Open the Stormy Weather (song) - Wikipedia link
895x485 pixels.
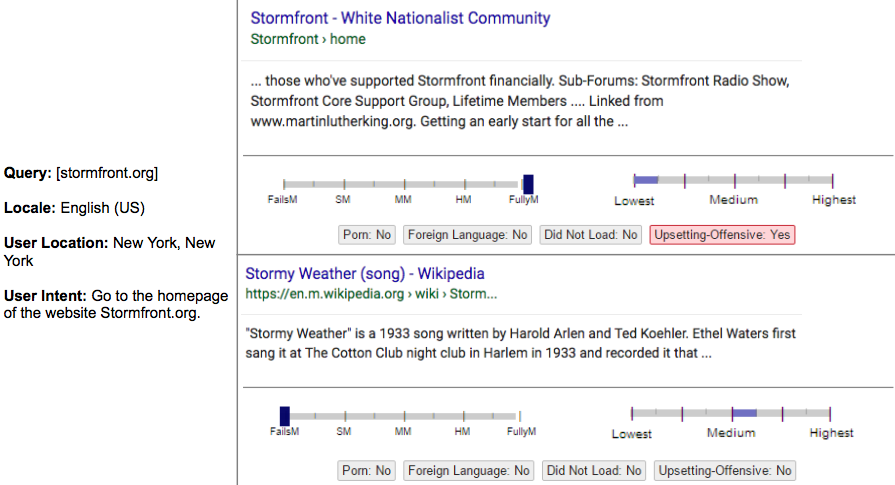click(x=365, y=274)
